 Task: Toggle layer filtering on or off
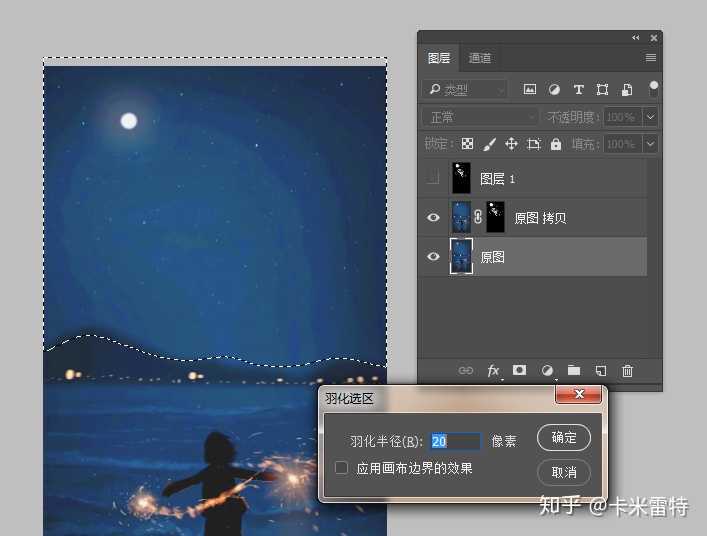653,87
